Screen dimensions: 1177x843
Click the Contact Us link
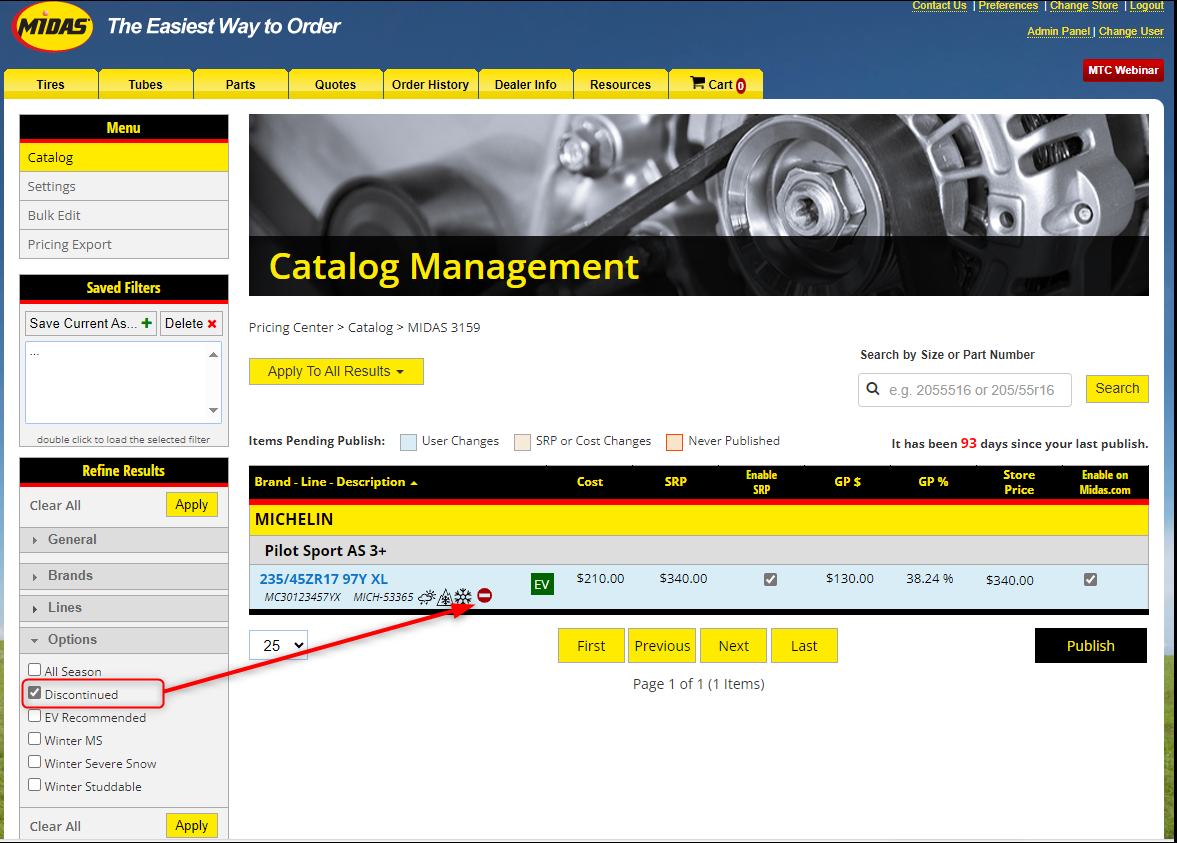(939, 5)
